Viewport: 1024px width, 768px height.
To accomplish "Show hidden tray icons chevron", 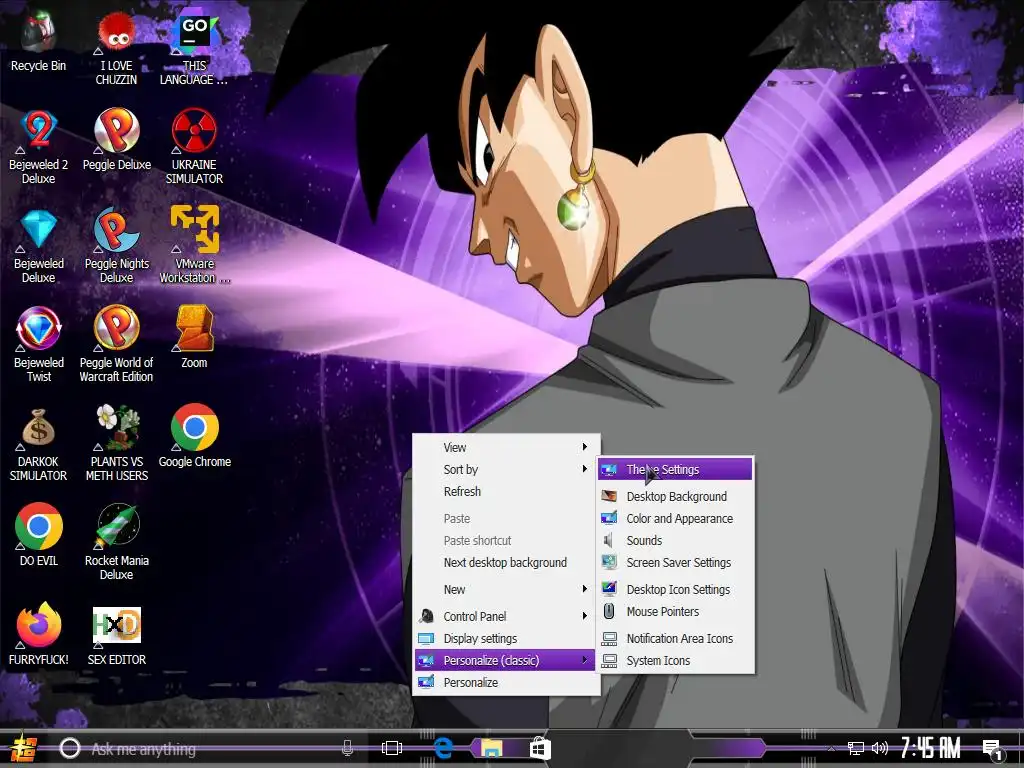I will tap(831, 748).
